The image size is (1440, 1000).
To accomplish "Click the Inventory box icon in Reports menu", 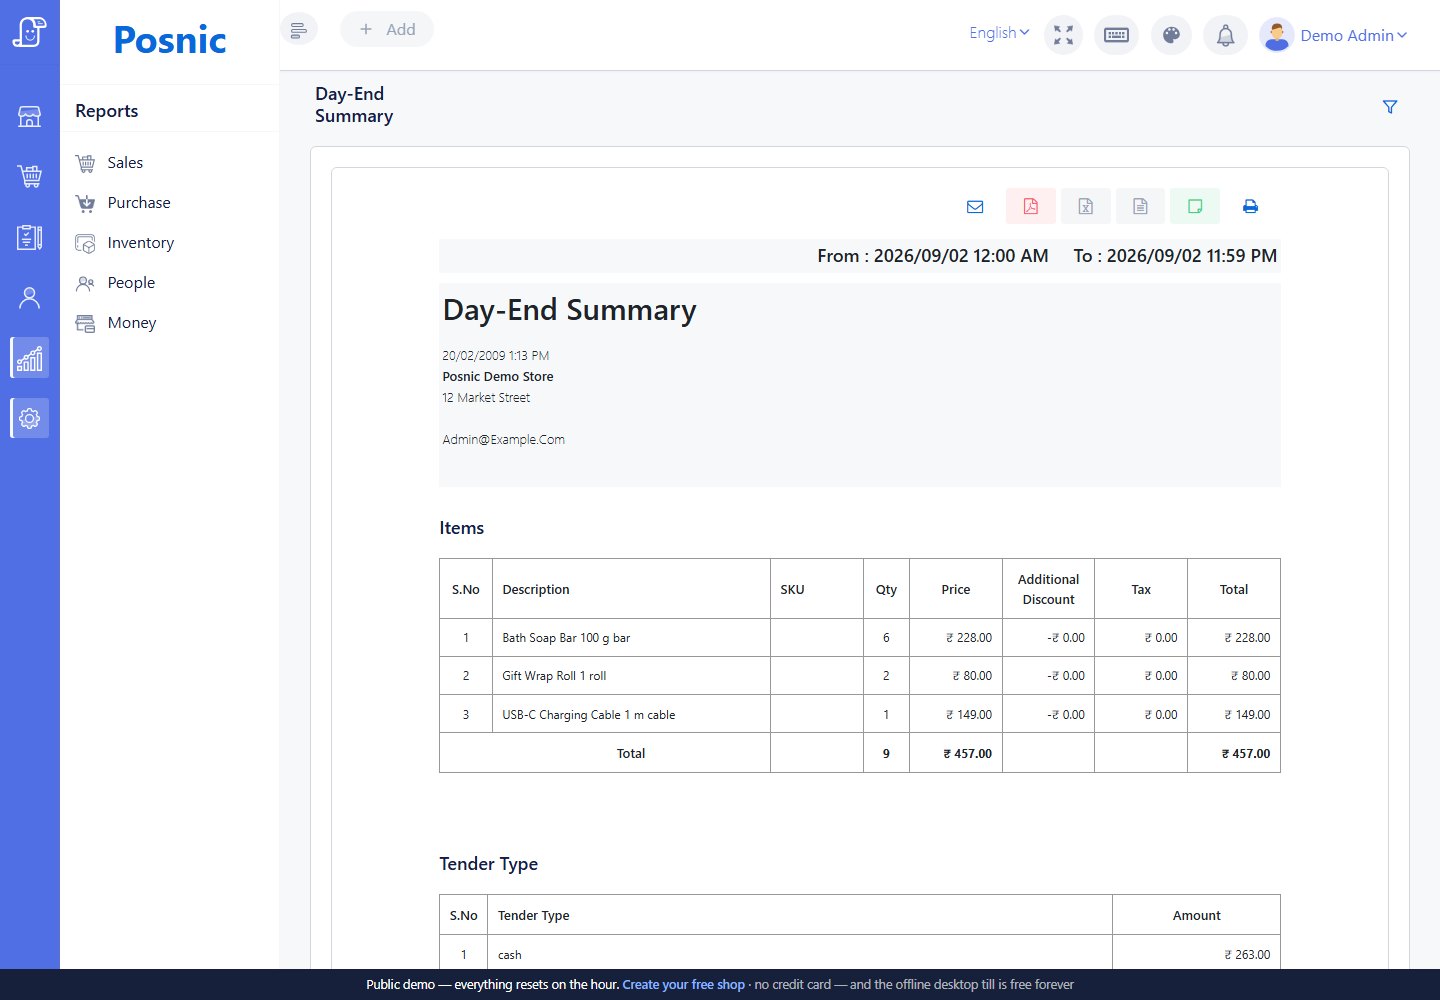I will 86,243.
